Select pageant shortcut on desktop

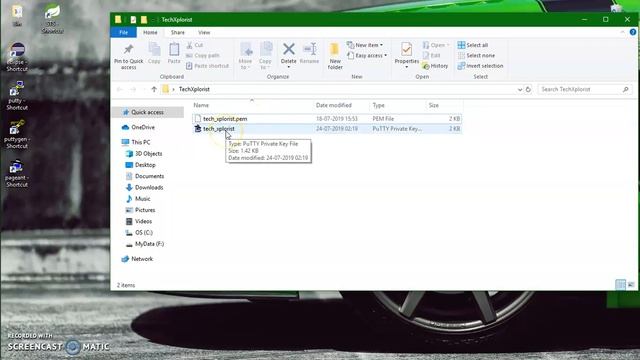tap(17, 173)
